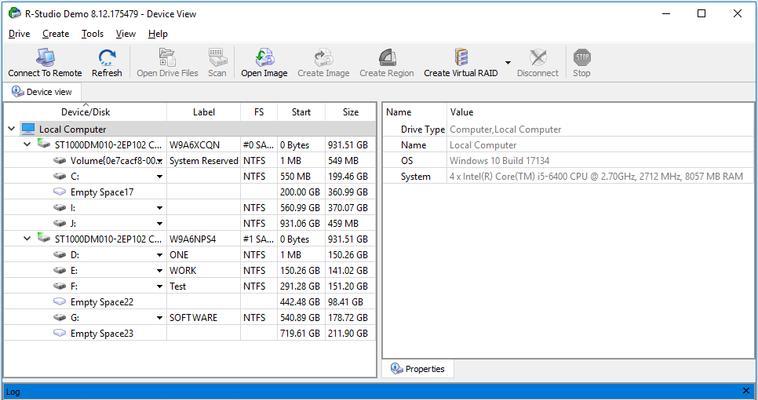Image resolution: width=758 pixels, height=400 pixels.
Task: Click the Label column header
Action: 204,112
